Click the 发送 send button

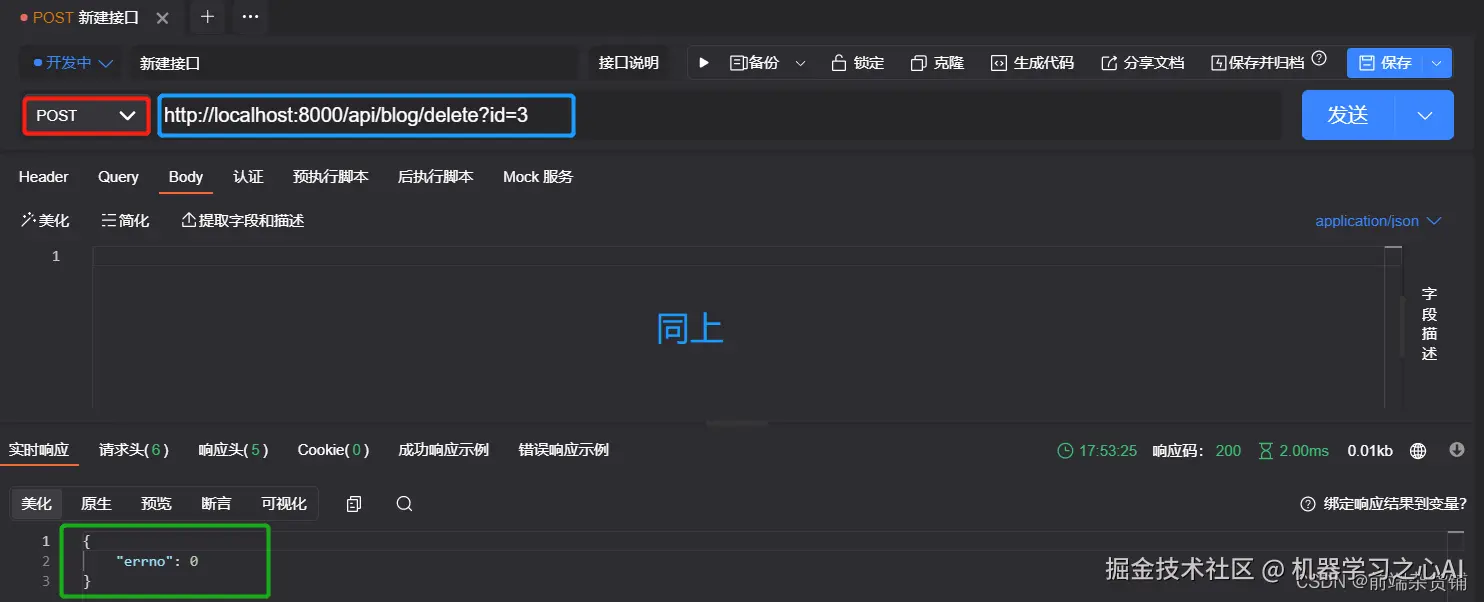1347,115
